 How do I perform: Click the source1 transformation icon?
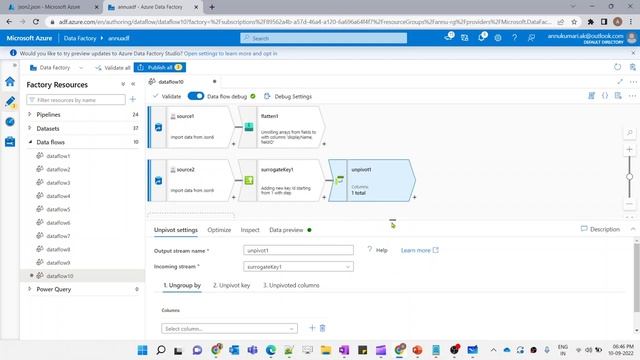[x=158, y=127]
